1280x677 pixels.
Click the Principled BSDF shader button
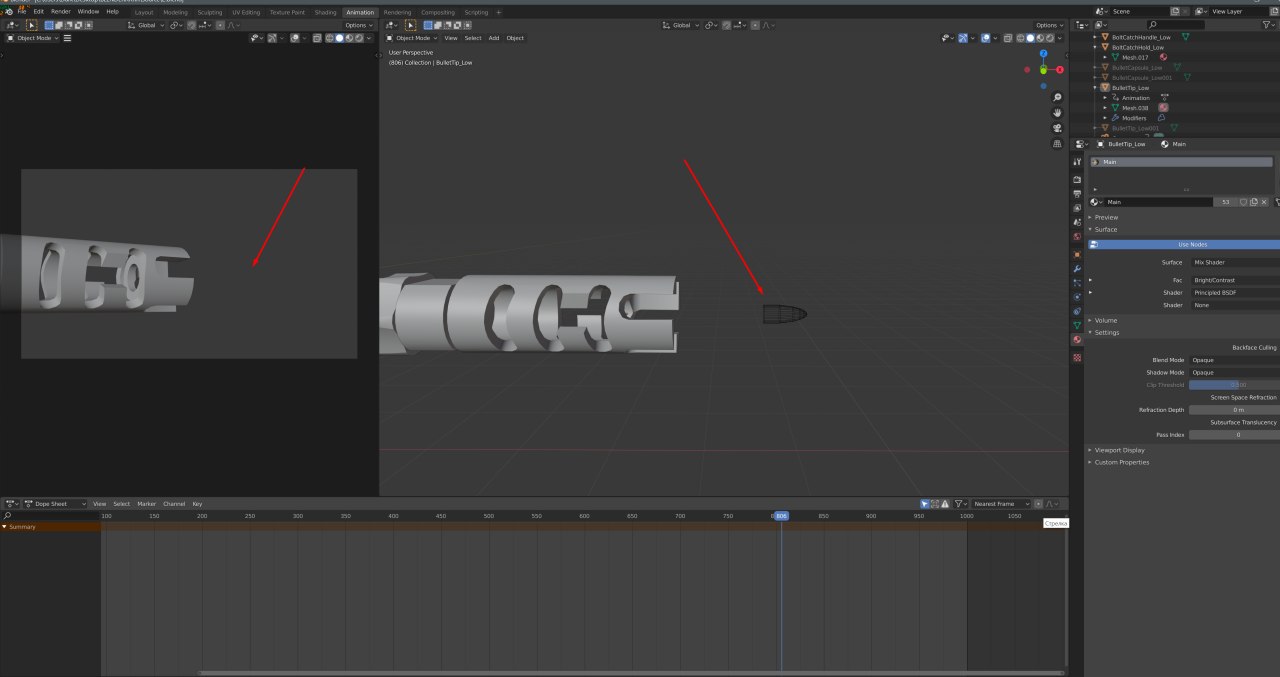tap(1234, 292)
